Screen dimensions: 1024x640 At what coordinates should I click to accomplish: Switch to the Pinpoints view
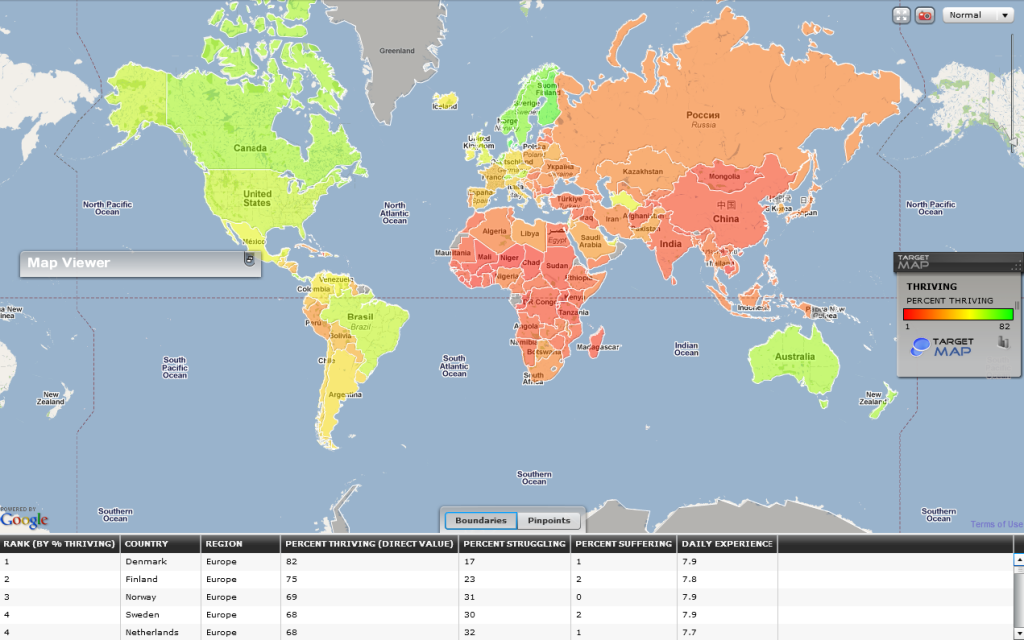549,520
